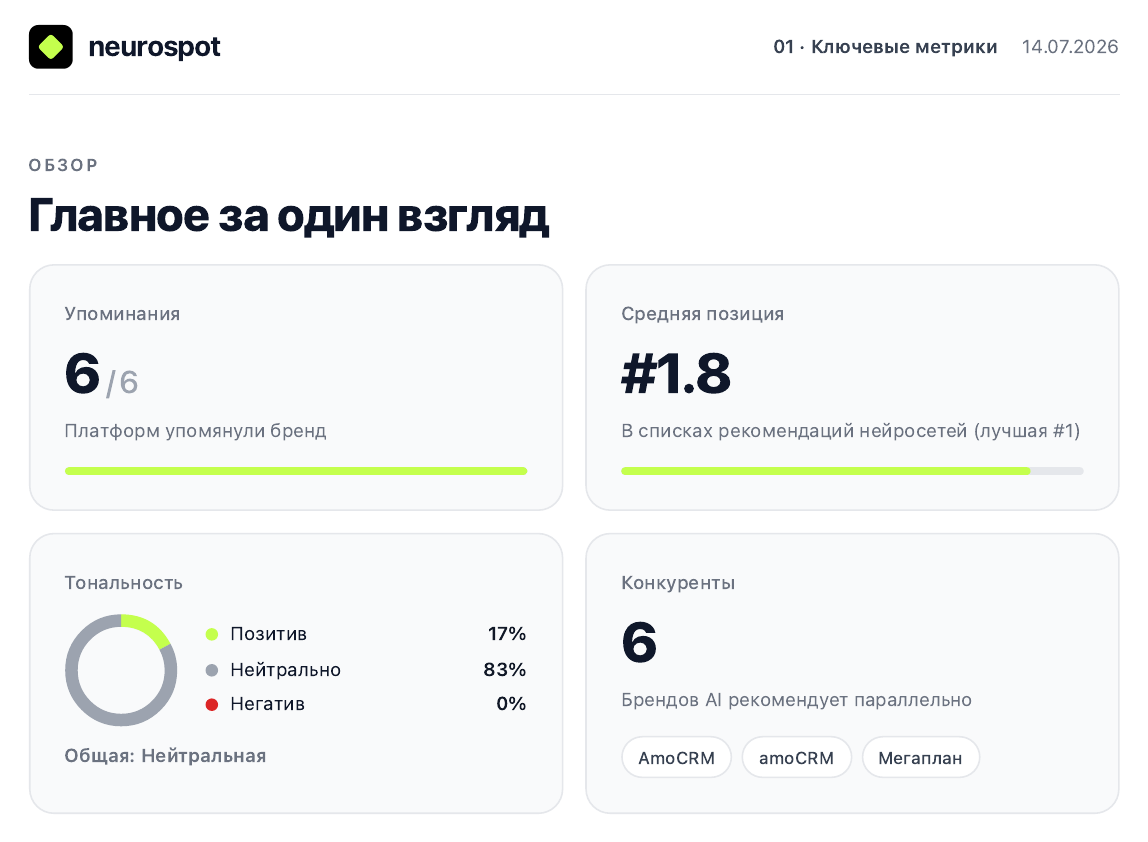Image resolution: width=1148 pixels, height=842 pixels.
Task: Click the 17% positive value
Action: tap(507, 634)
